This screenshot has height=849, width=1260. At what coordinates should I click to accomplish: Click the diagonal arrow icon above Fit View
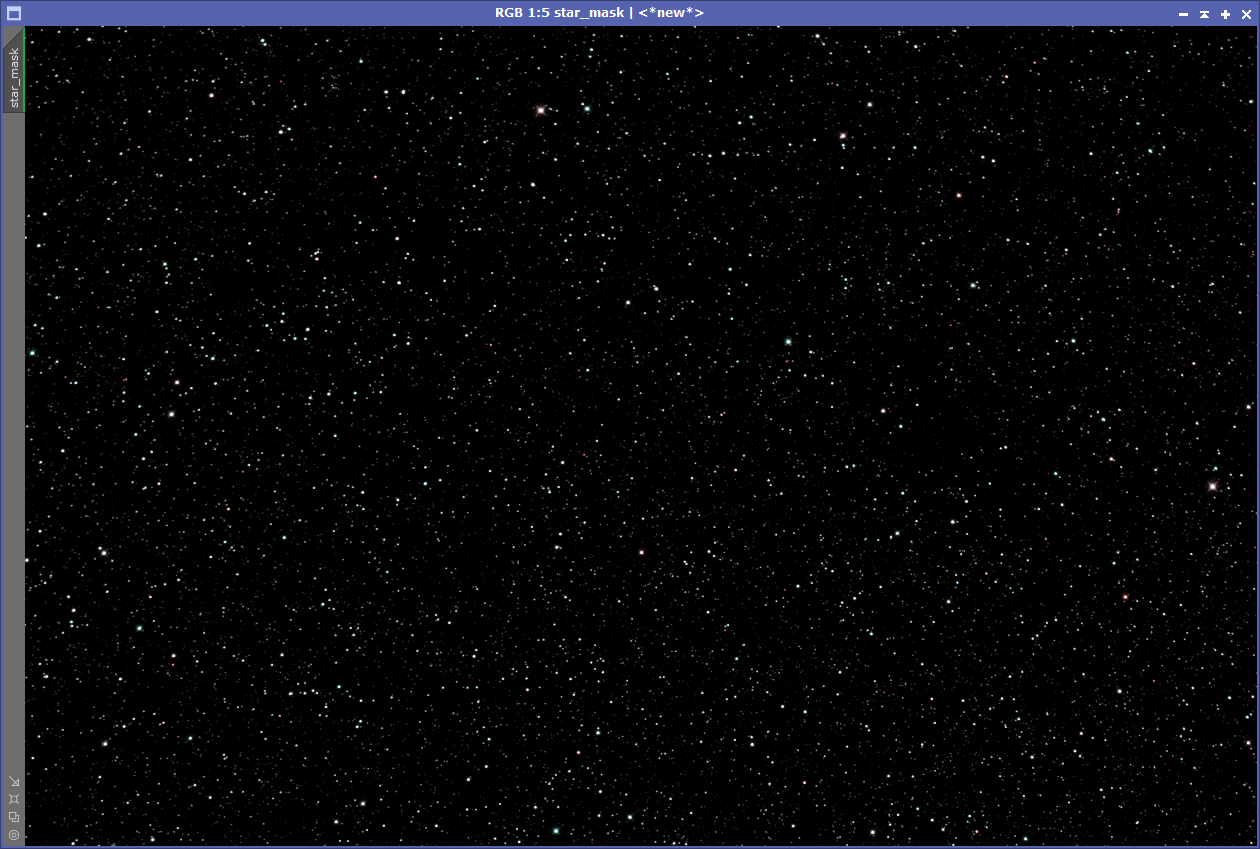(14, 781)
